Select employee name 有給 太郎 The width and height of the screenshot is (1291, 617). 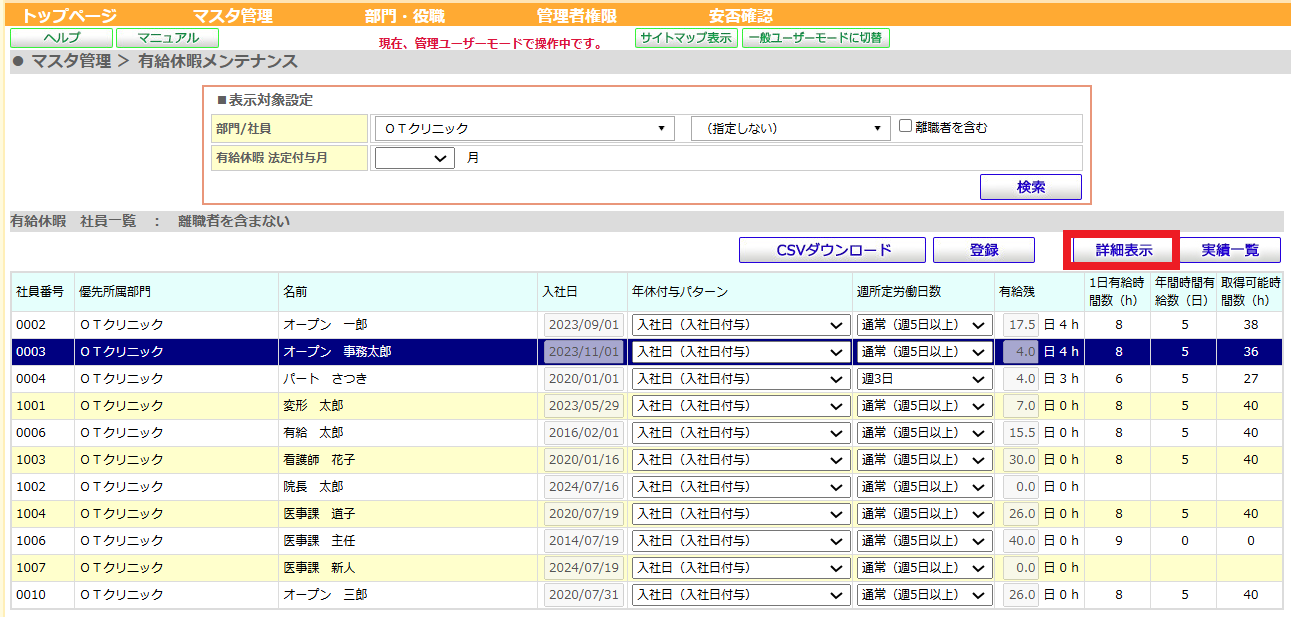[313, 433]
